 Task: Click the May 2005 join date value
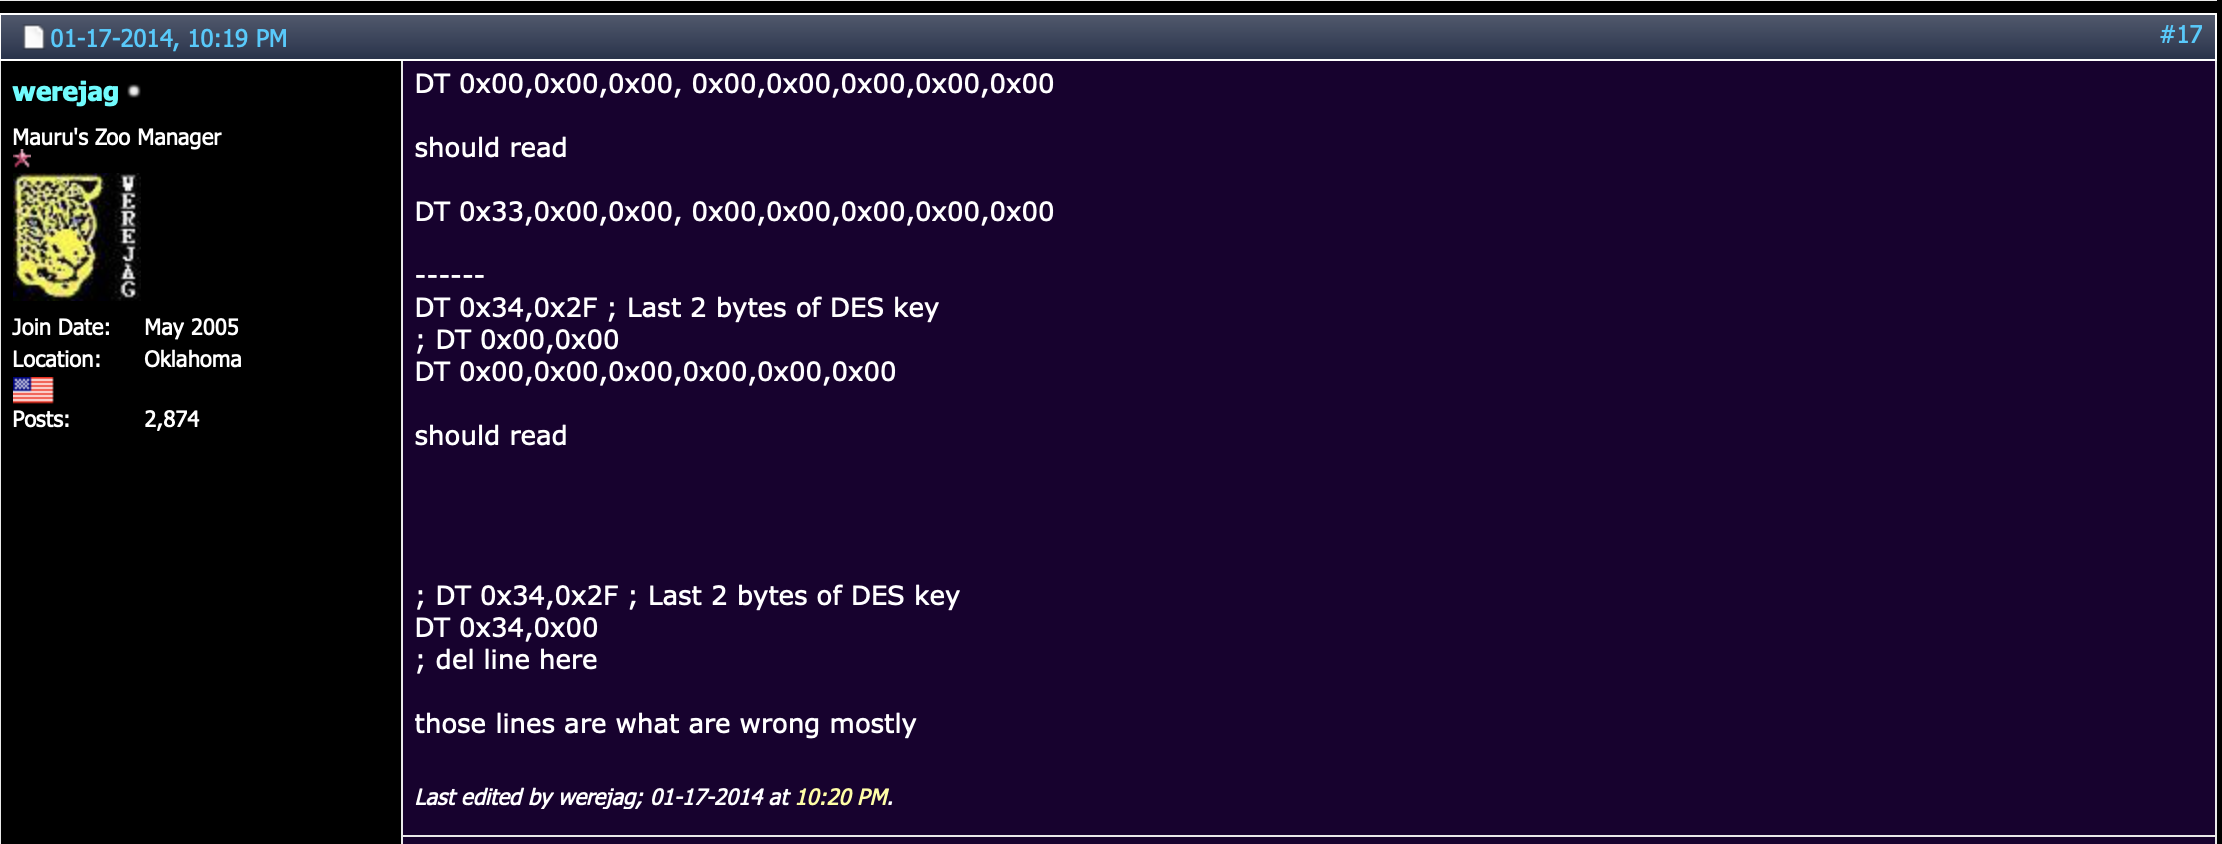191,327
